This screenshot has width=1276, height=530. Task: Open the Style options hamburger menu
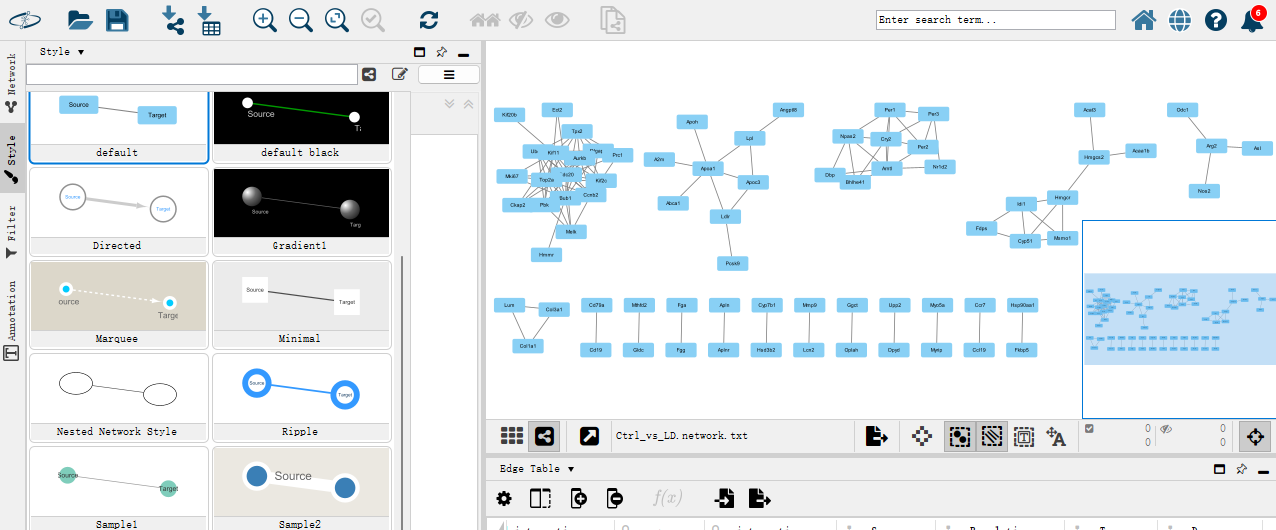(448, 74)
